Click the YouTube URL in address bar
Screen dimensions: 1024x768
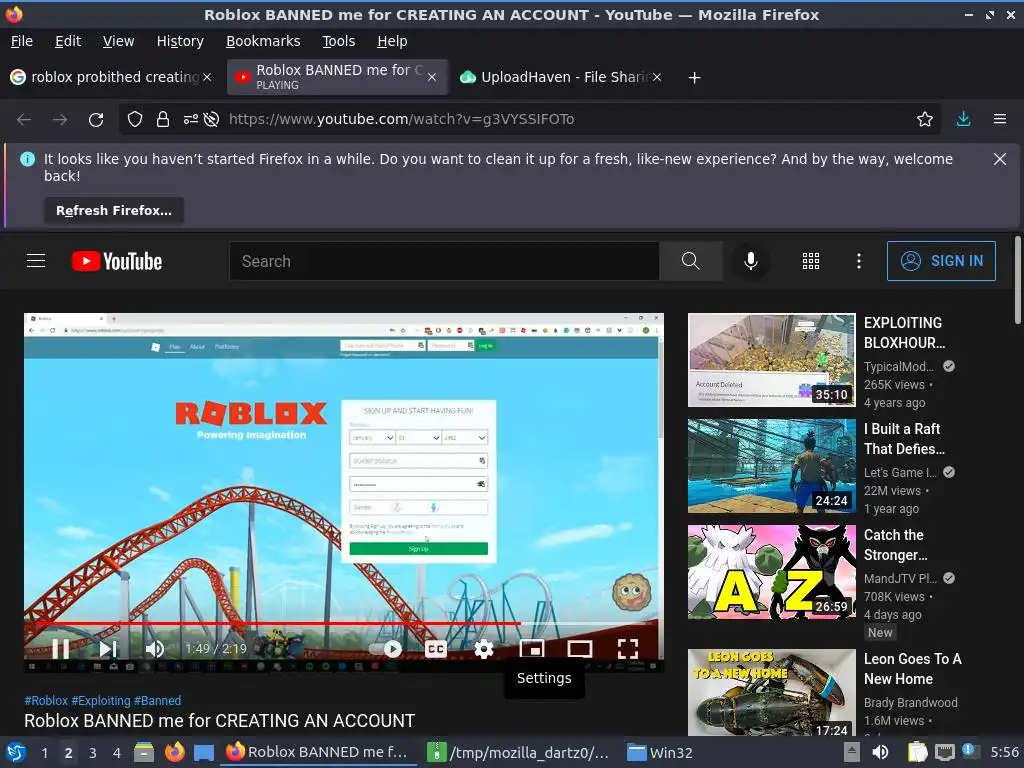[401, 120]
